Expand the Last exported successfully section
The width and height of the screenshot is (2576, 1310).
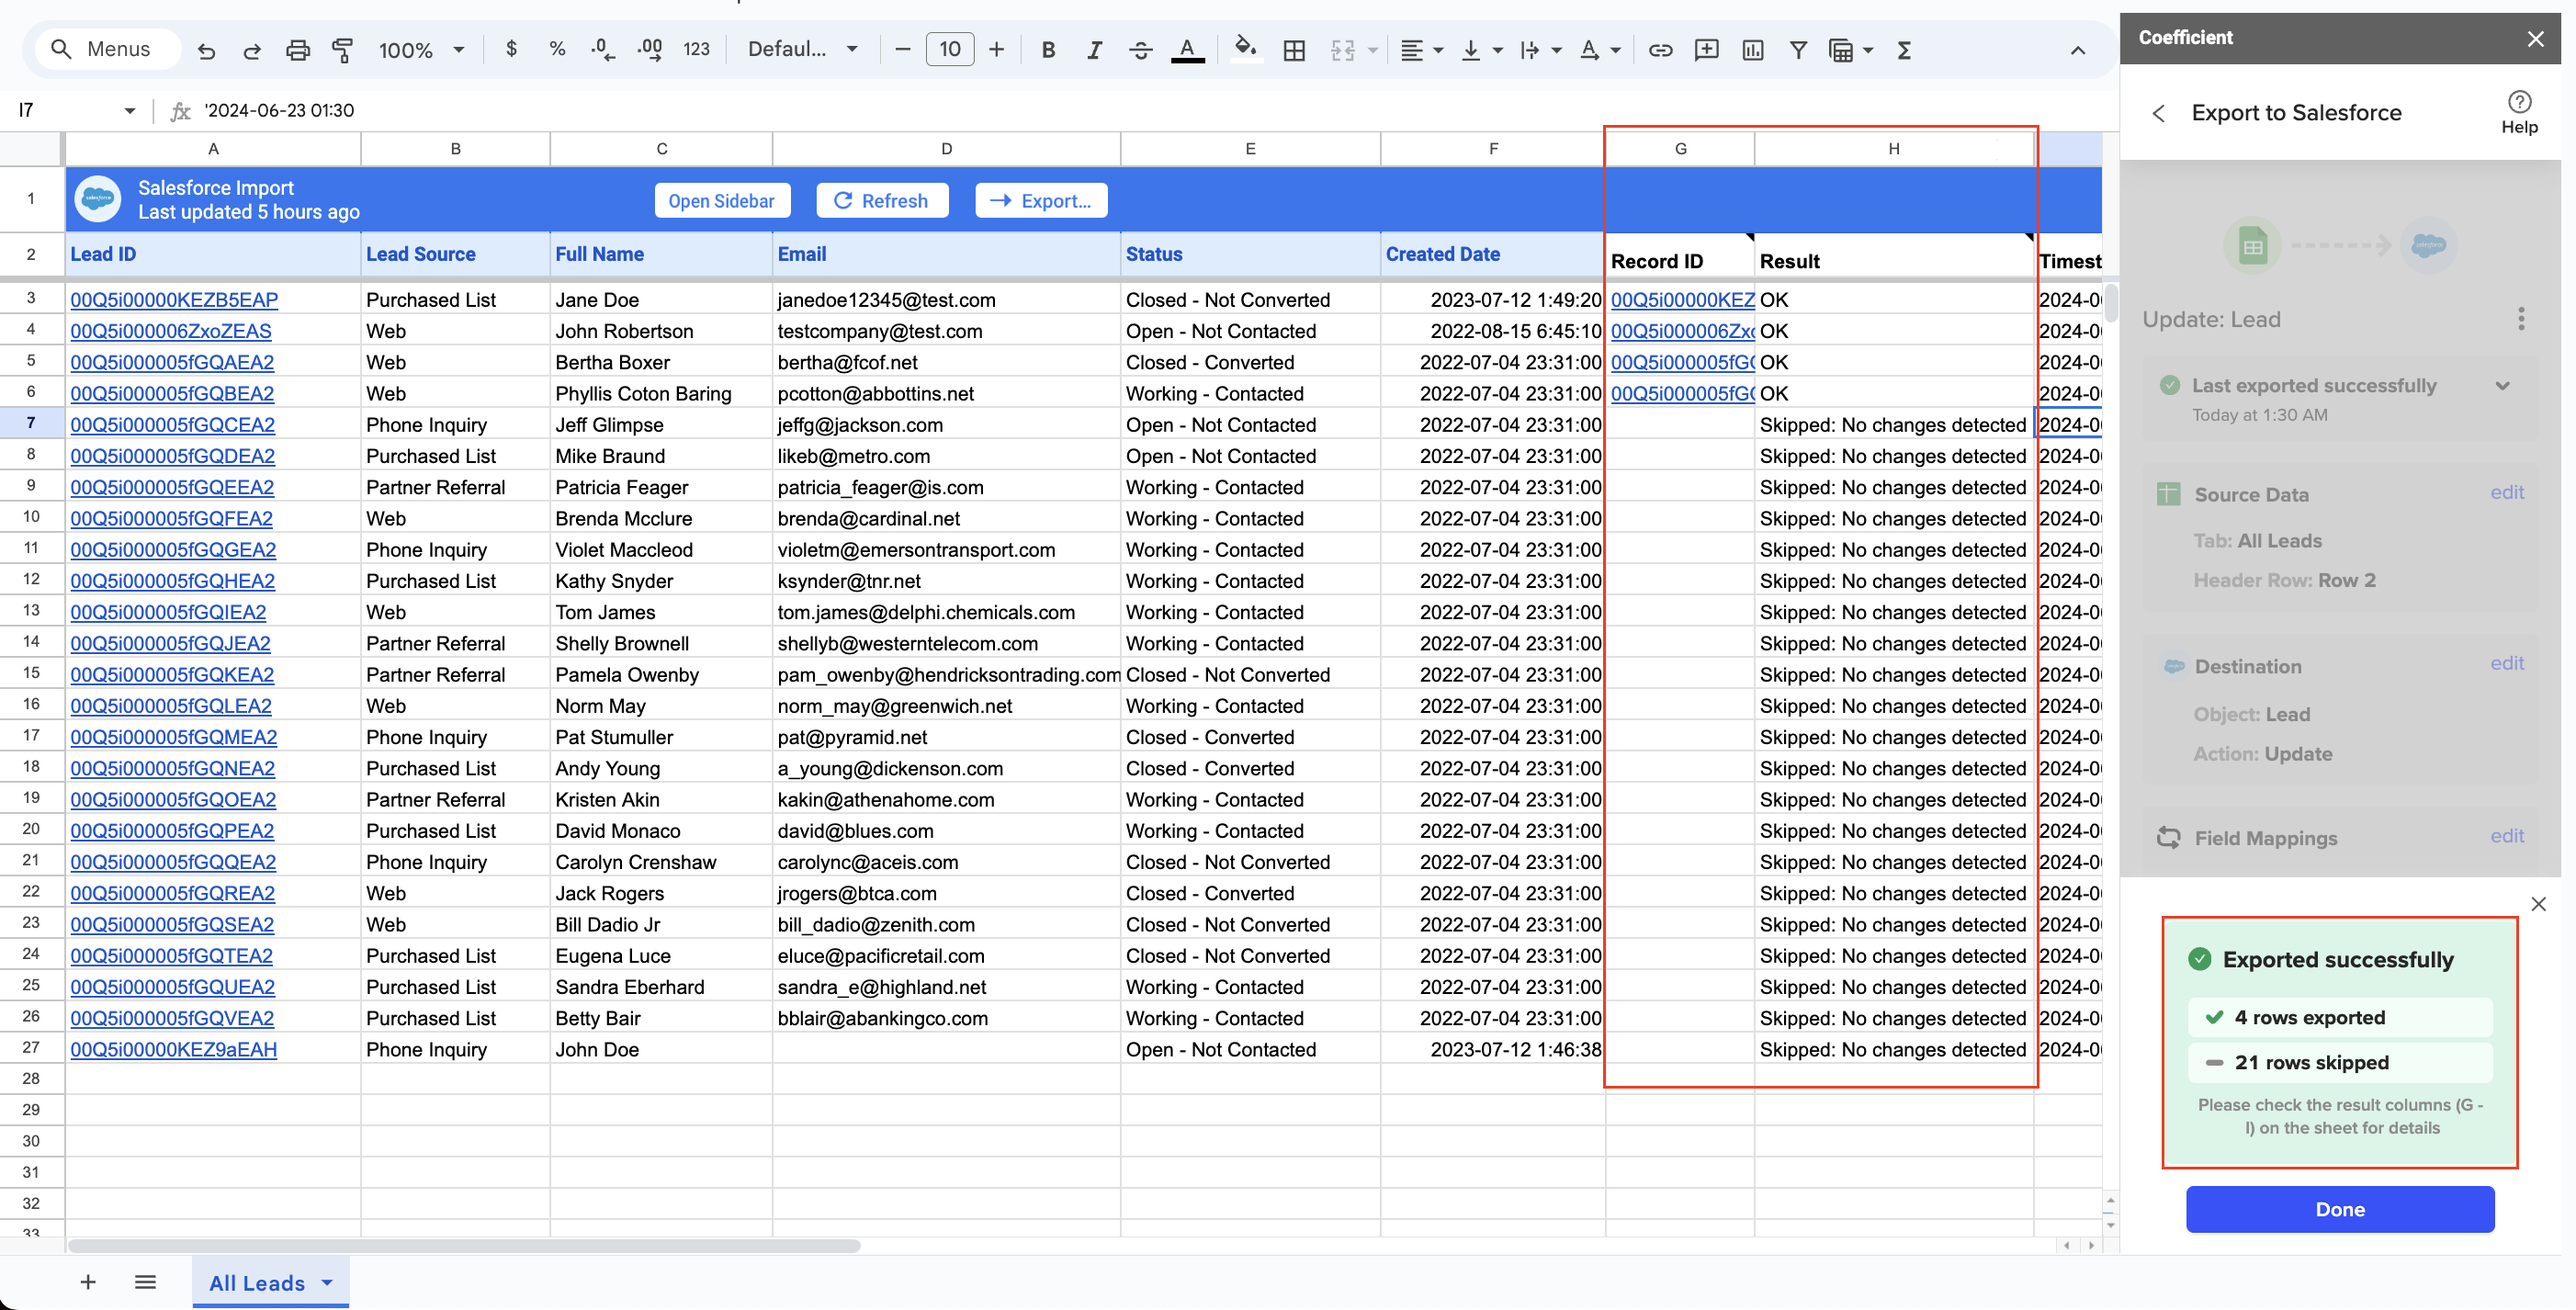[x=2502, y=386]
